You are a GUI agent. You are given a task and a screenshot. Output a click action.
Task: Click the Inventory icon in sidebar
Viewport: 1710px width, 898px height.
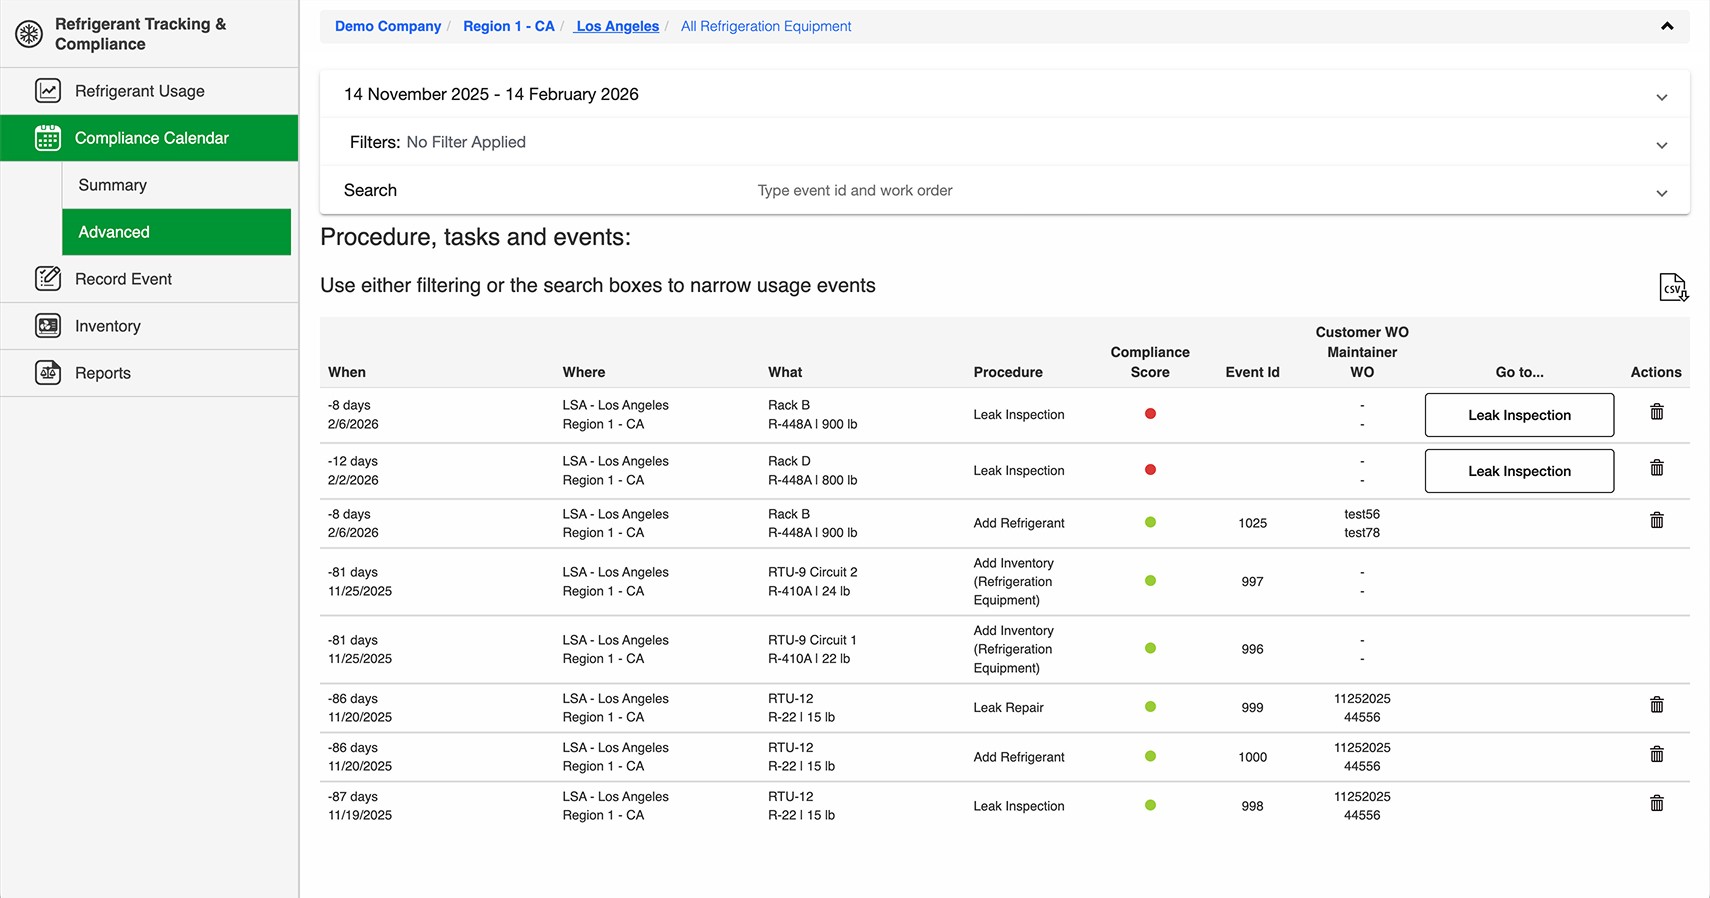click(48, 326)
